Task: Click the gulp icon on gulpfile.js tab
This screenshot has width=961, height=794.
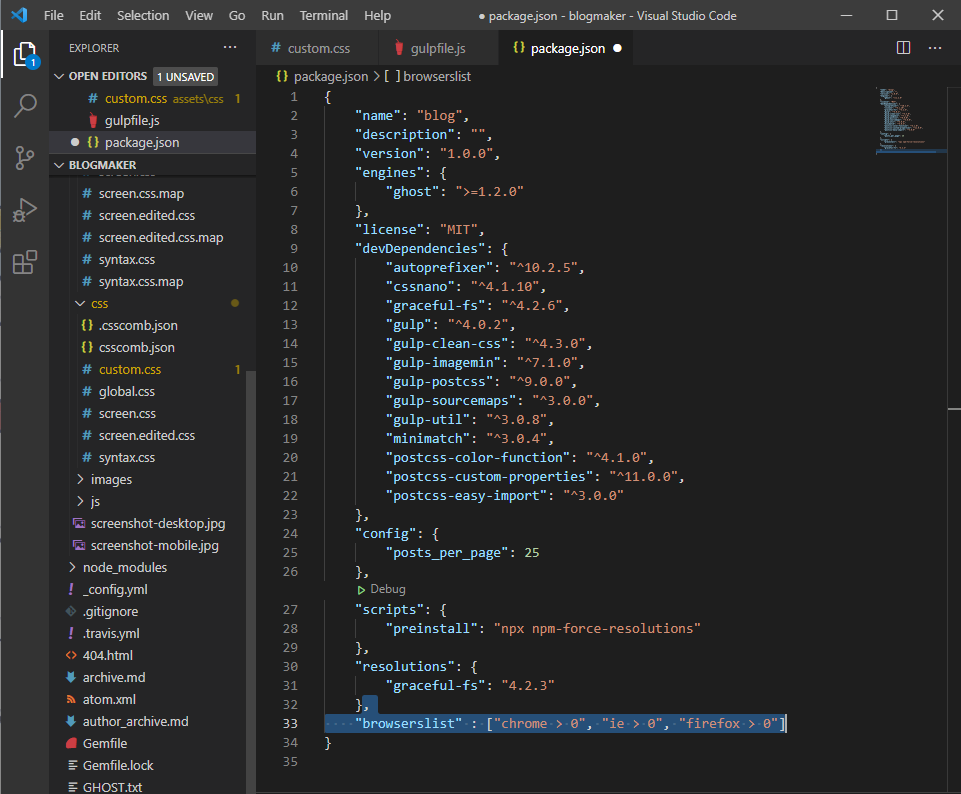Action: click(399, 48)
